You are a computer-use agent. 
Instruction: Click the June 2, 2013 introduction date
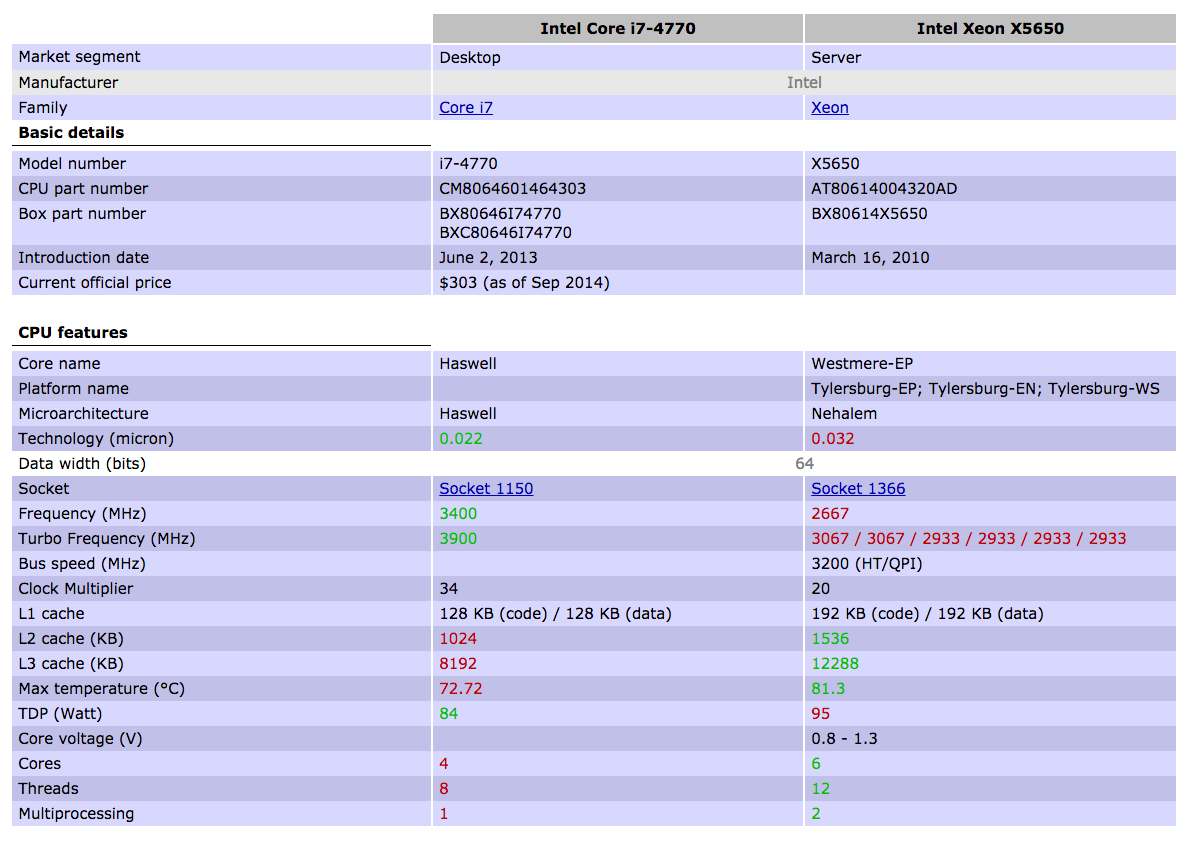point(488,258)
